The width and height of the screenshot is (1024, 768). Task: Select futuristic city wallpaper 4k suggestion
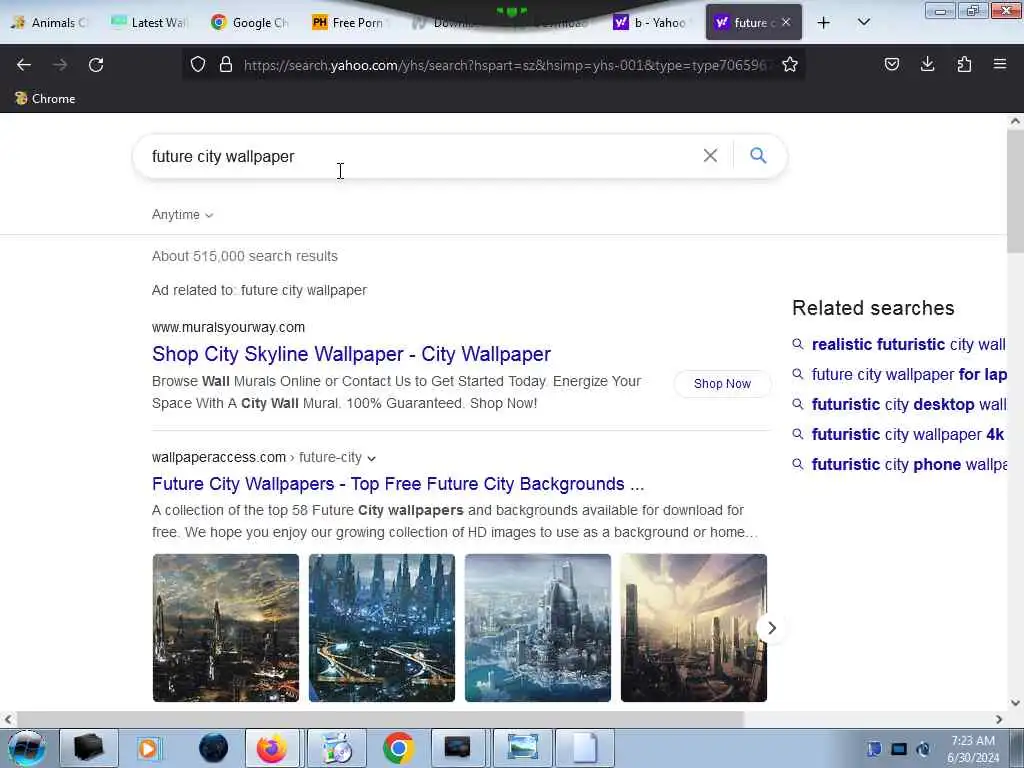pyautogui.click(x=908, y=434)
